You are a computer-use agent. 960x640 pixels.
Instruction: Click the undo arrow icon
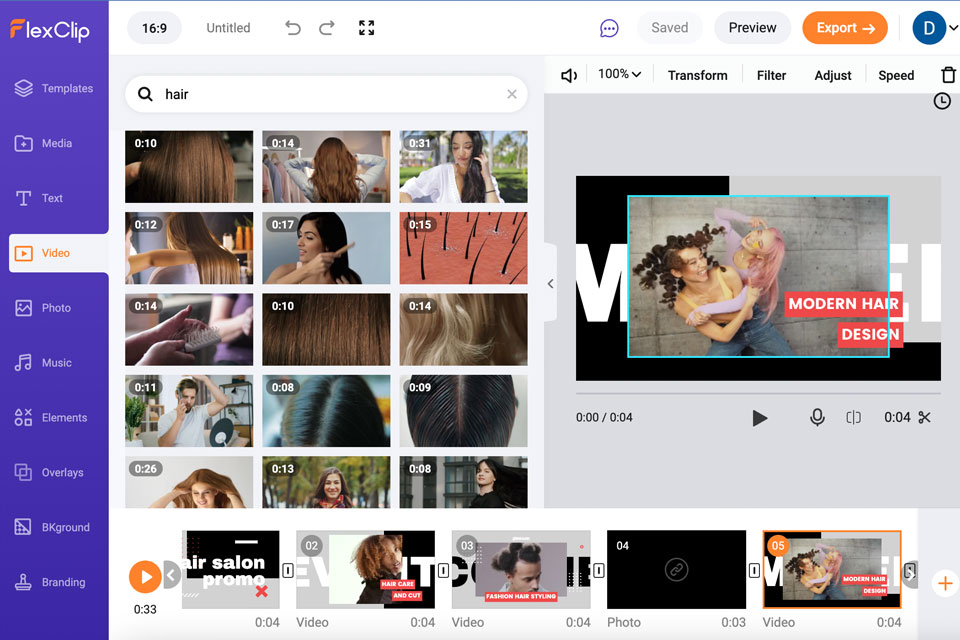[x=293, y=28]
